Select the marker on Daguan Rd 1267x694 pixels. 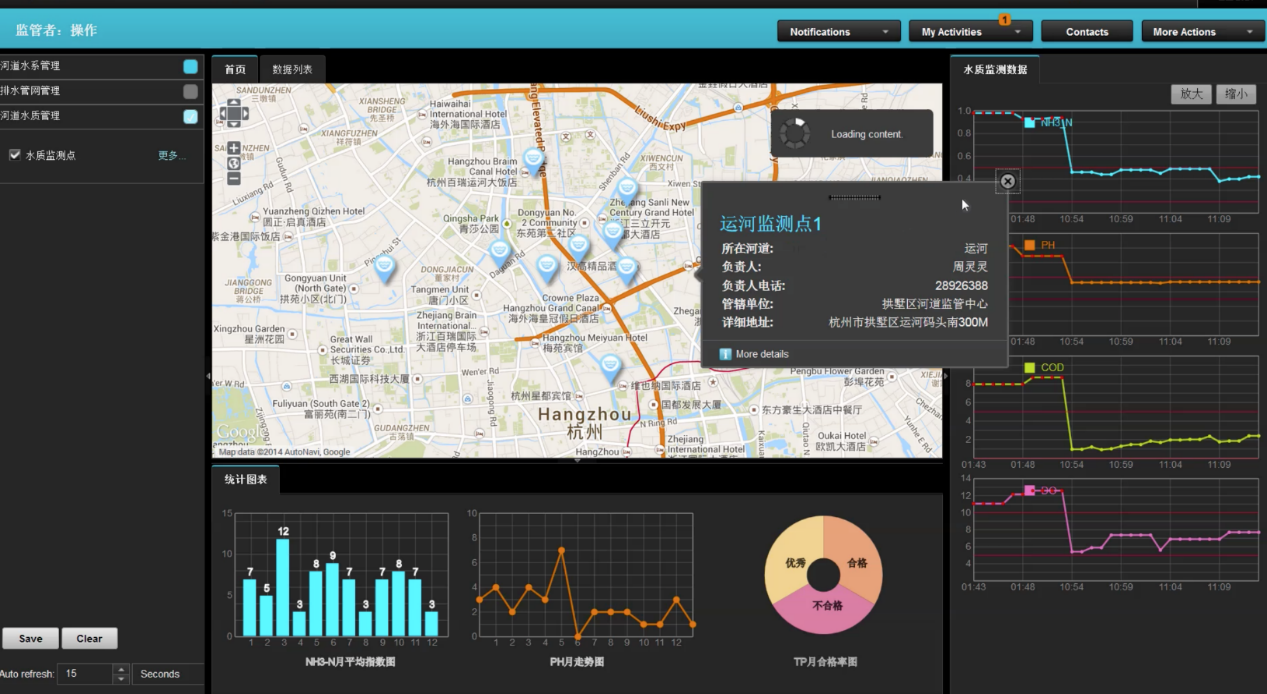pos(500,253)
